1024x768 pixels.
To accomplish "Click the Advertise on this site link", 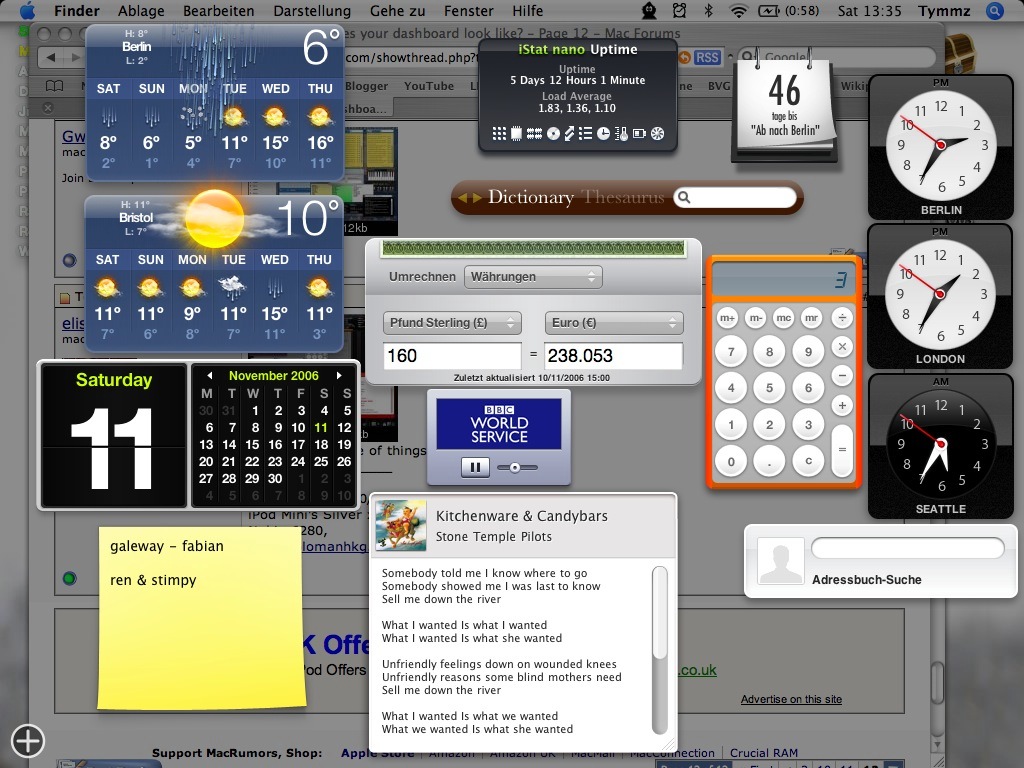I will click(791, 699).
